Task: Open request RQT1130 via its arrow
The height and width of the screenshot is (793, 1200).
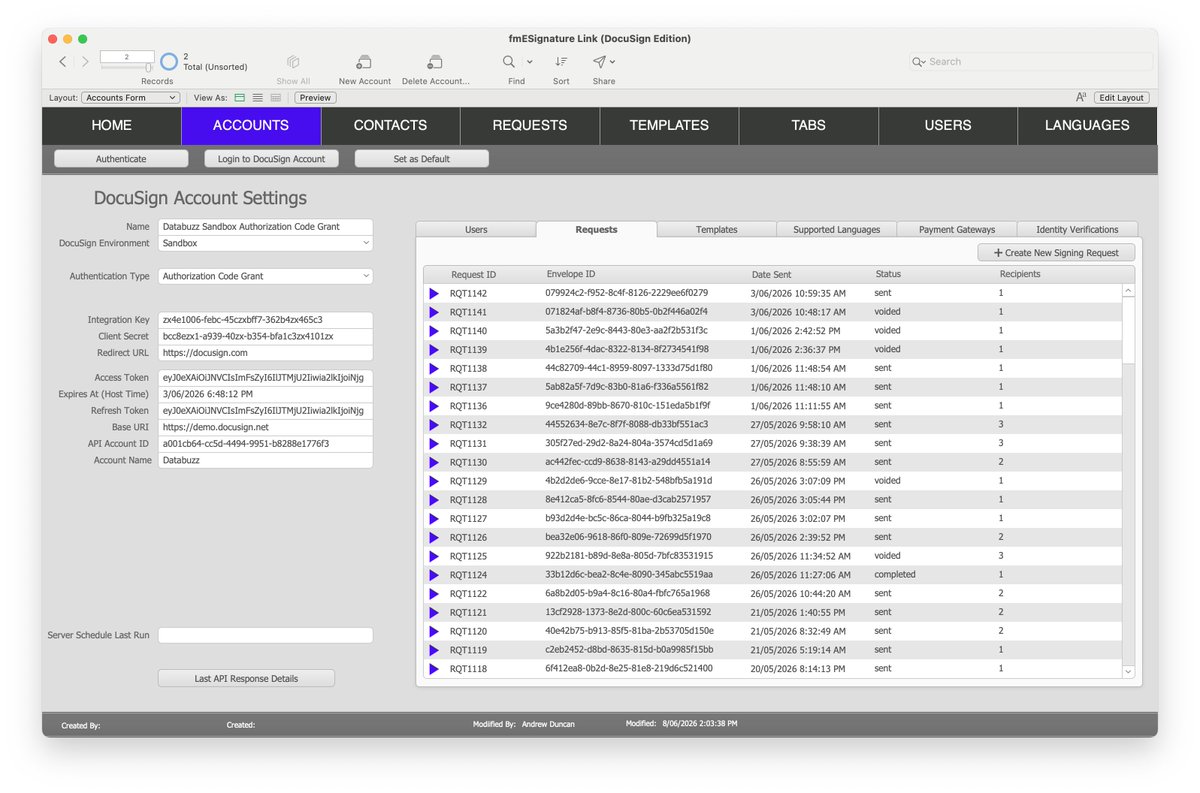Action: click(x=434, y=463)
